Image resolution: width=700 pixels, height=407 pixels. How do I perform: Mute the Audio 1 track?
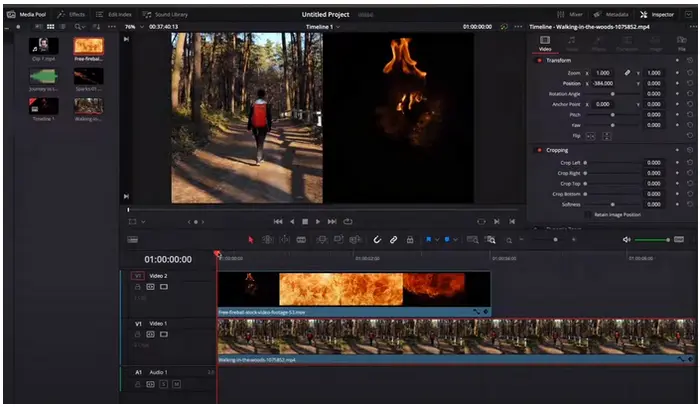click(x=176, y=384)
